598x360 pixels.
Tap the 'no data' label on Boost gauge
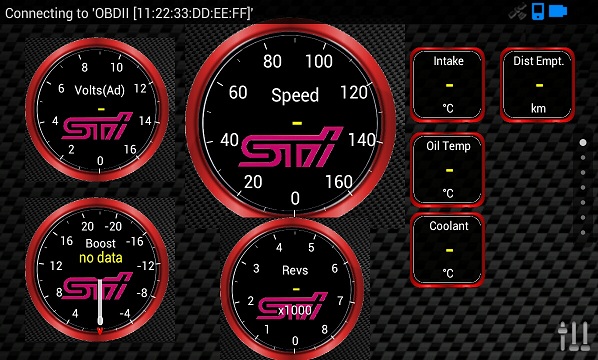tap(101, 258)
